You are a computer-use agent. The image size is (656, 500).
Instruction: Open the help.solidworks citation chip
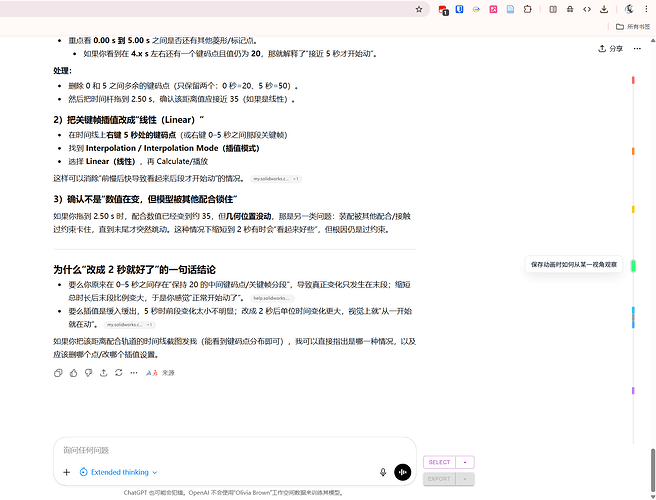tap(272, 298)
